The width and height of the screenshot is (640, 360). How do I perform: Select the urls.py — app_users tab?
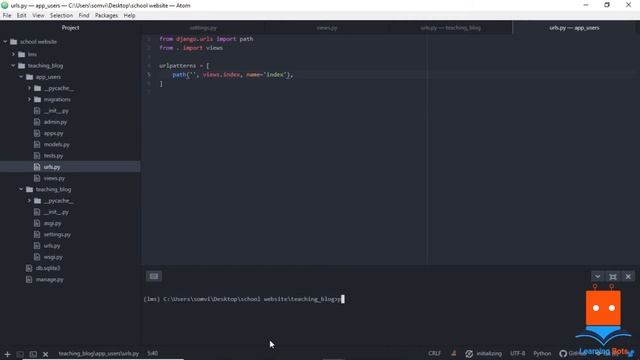574,28
